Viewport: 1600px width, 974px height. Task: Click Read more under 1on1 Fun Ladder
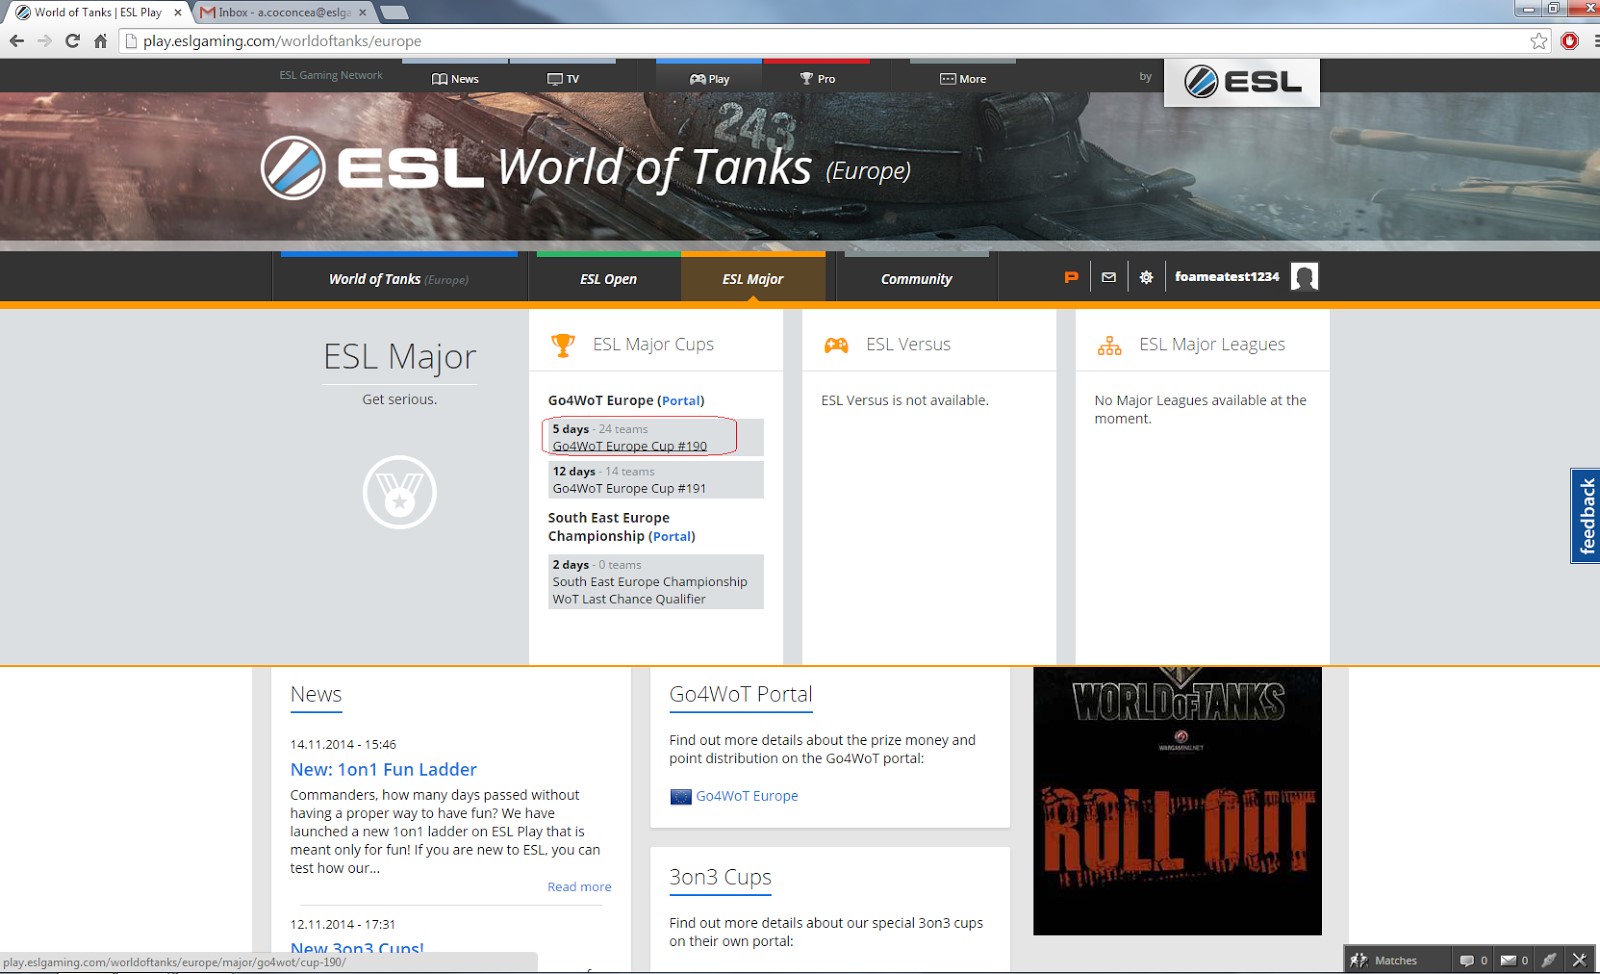[579, 887]
